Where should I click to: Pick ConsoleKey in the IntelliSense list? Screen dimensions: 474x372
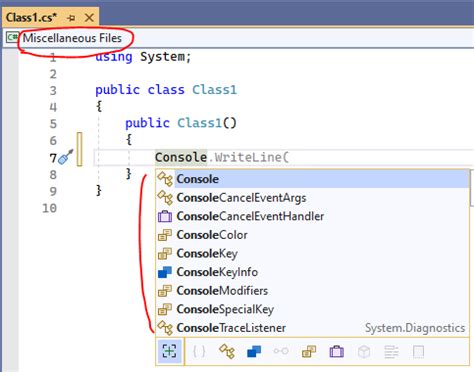tap(313, 254)
